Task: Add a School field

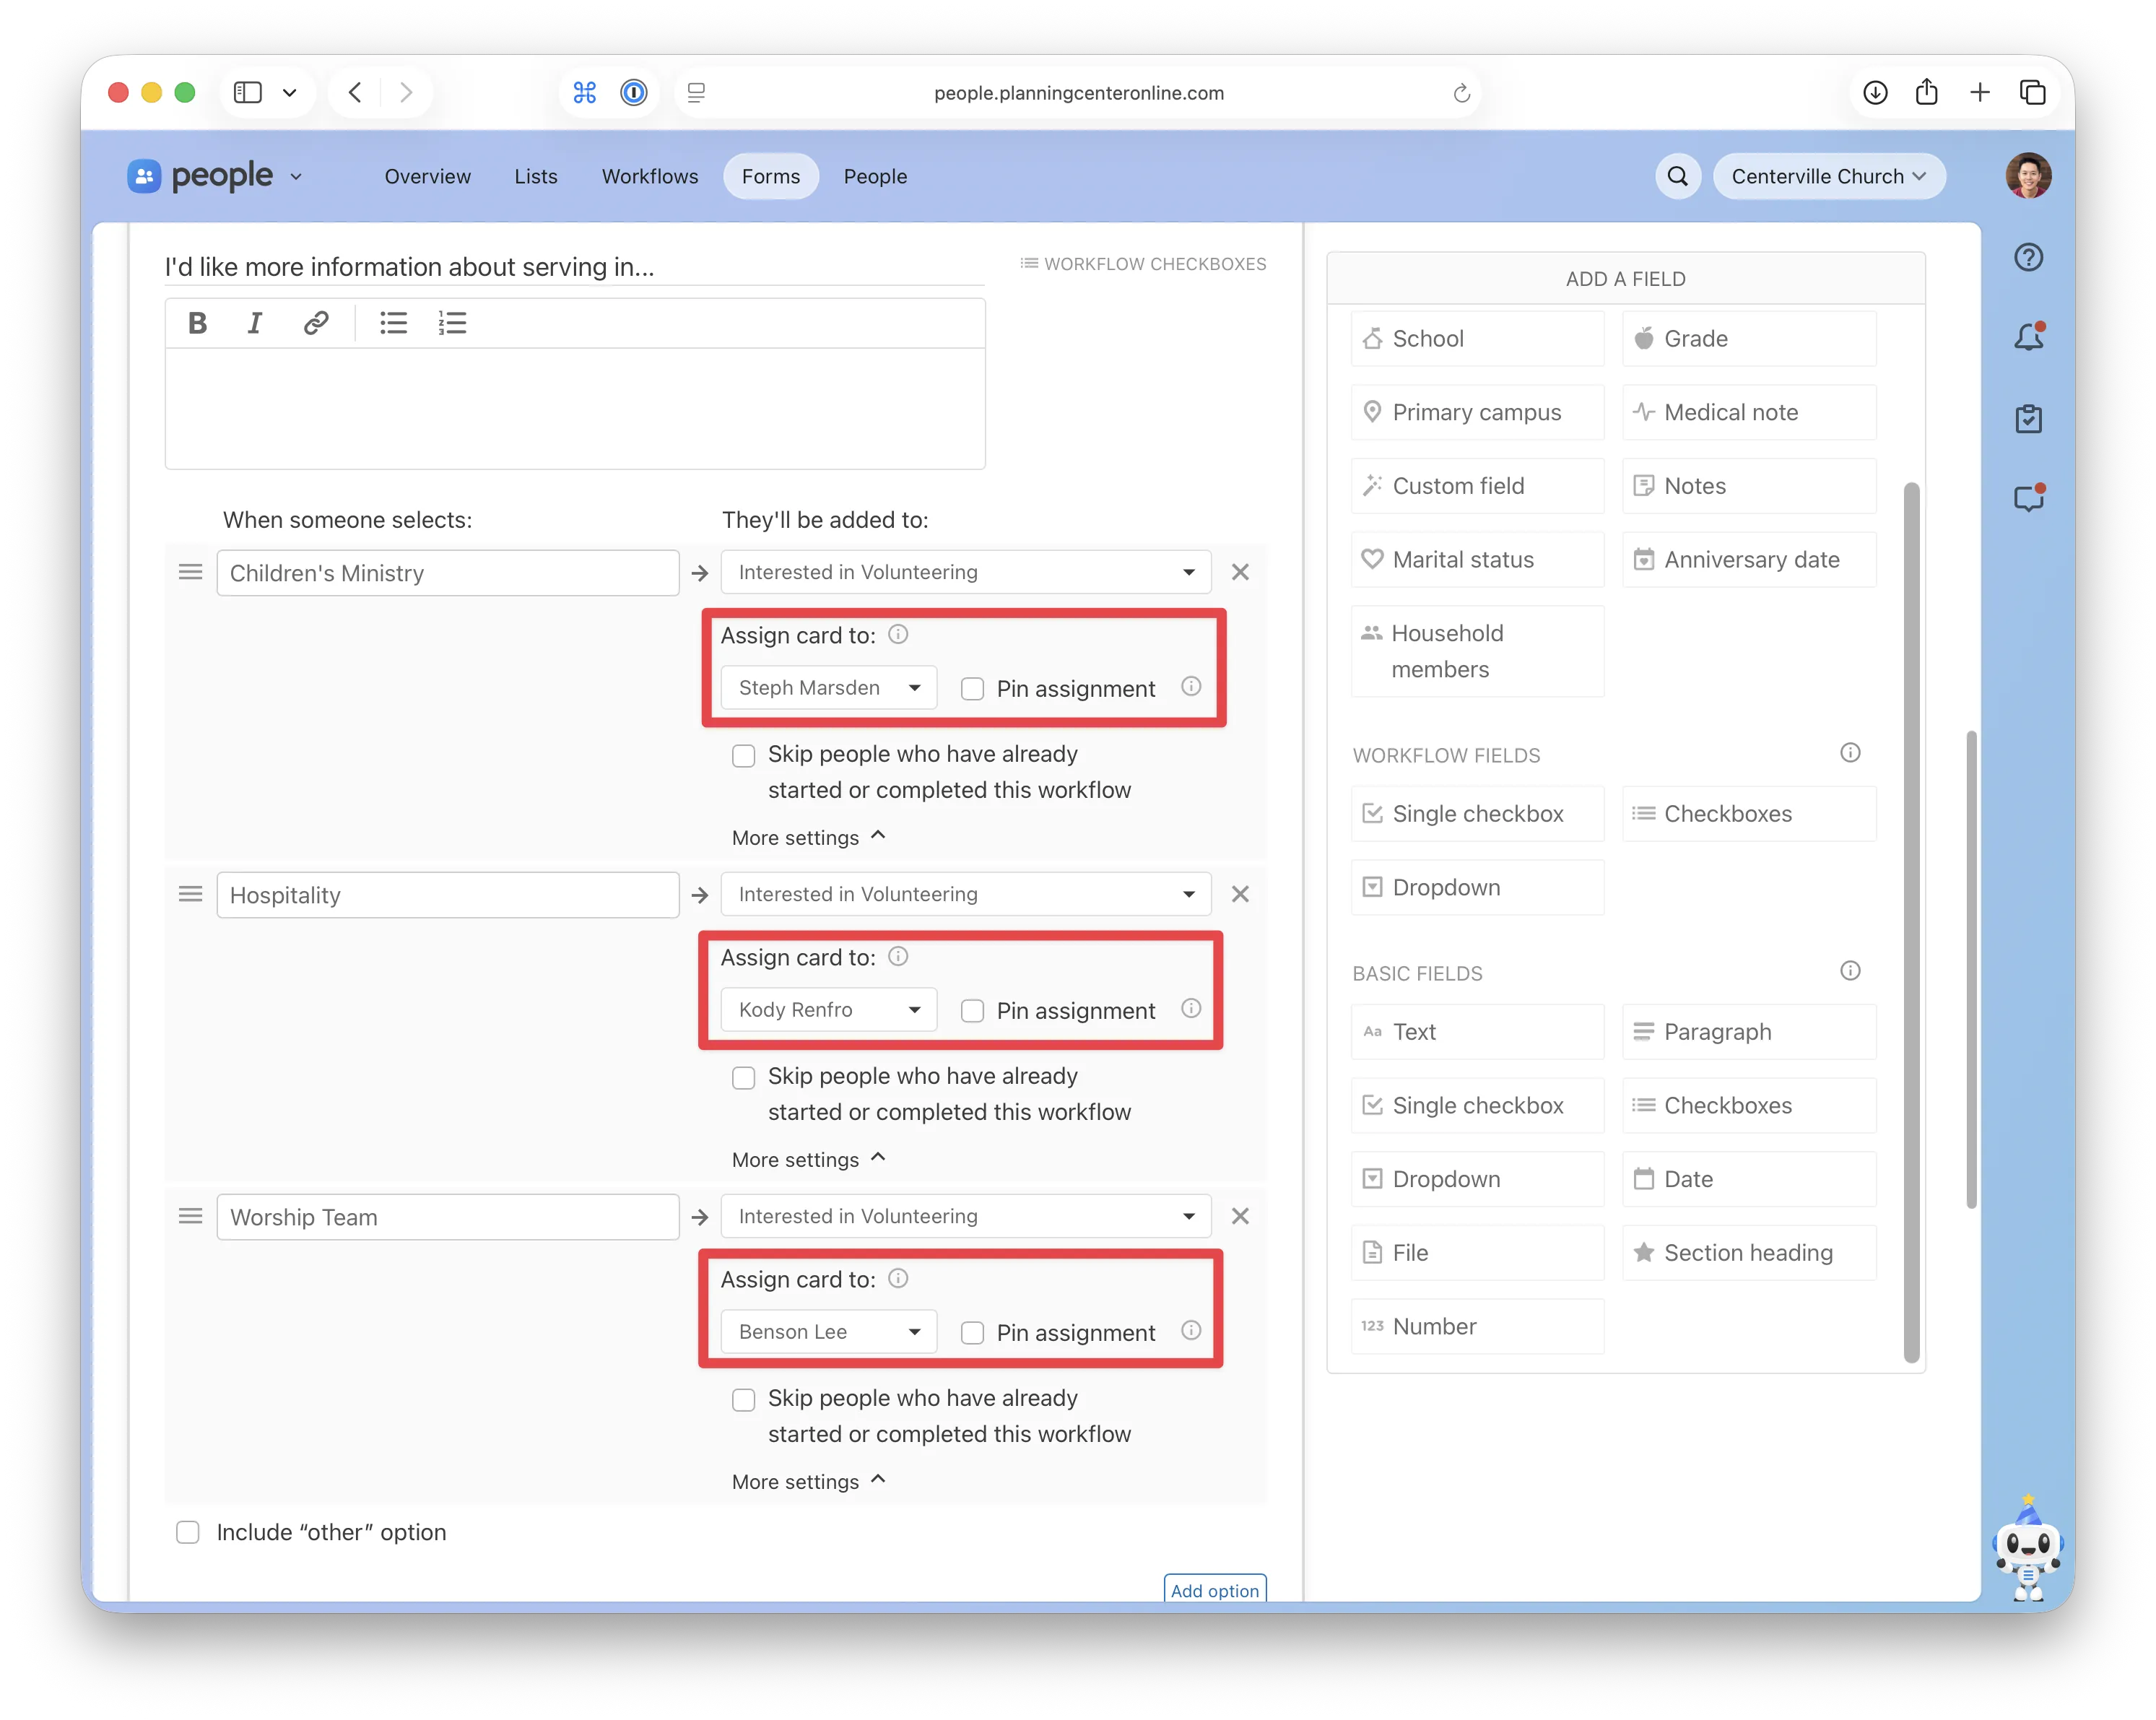Action: (1477, 338)
